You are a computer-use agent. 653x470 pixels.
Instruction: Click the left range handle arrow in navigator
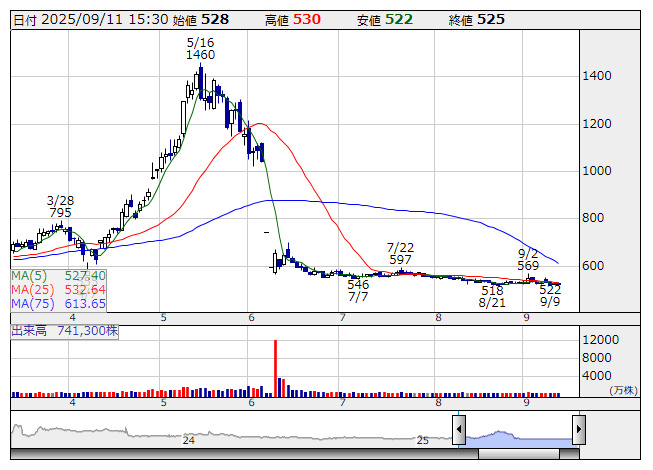click(x=458, y=431)
